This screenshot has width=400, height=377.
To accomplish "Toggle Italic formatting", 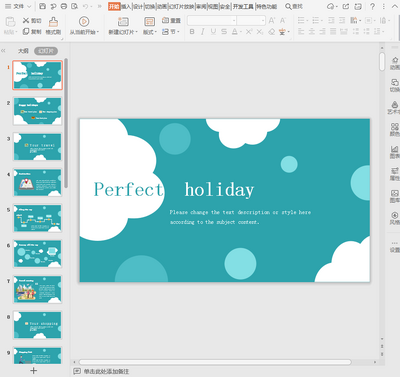I will (203, 32).
